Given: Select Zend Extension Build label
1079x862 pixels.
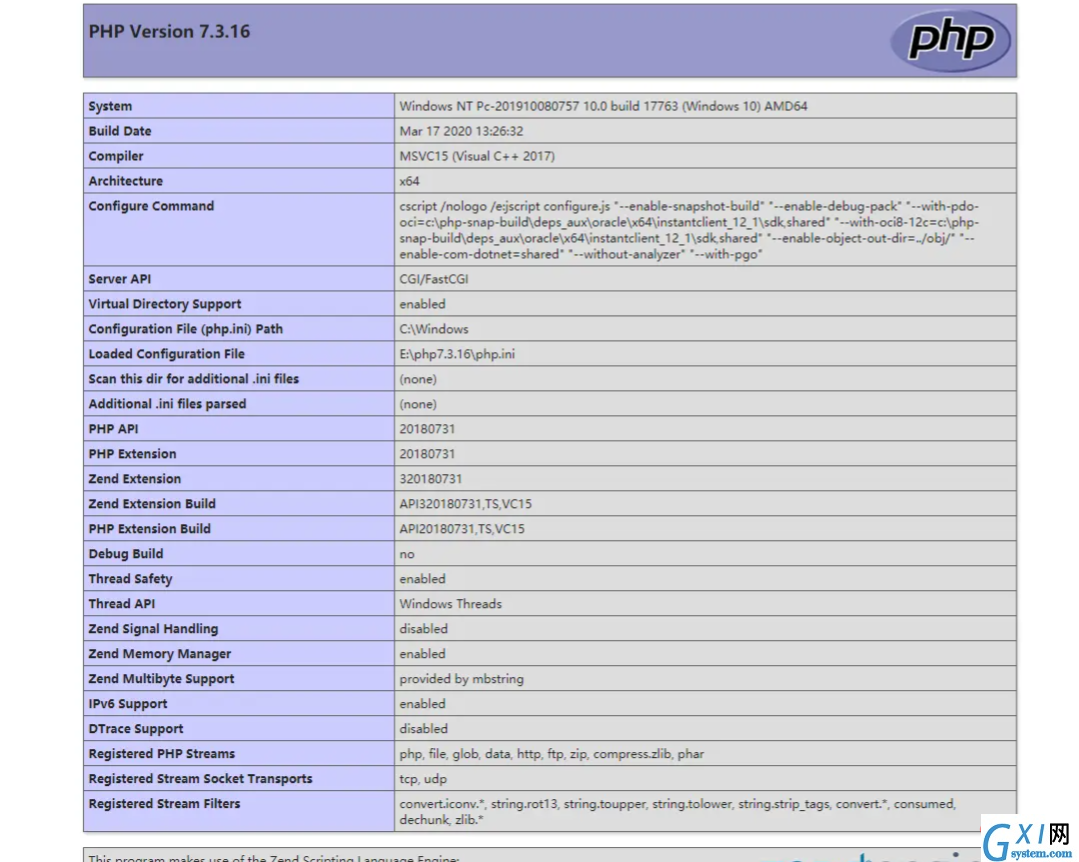Looking at the screenshot, I should pyautogui.click(x=151, y=504).
